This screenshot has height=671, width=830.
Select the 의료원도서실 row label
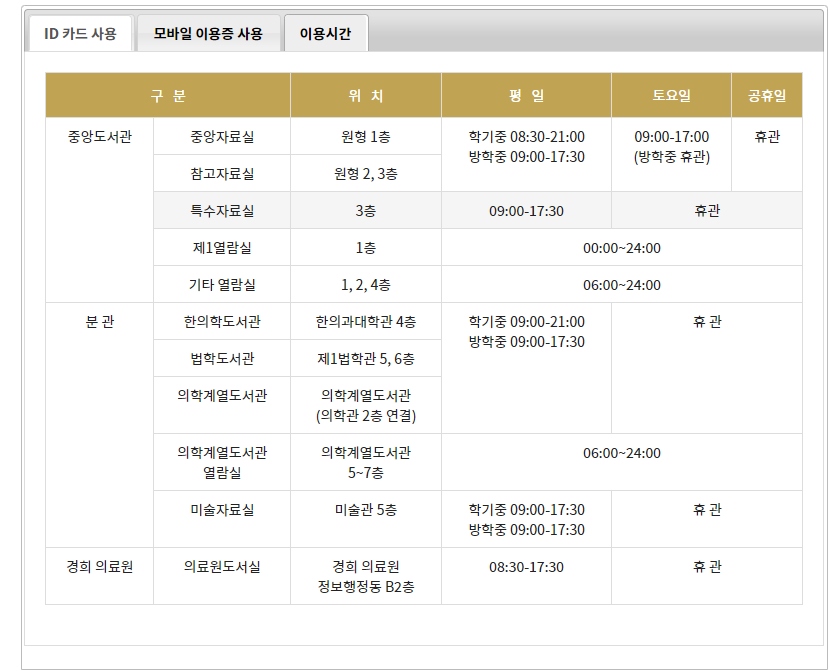pyautogui.click(x=222, y=567)
